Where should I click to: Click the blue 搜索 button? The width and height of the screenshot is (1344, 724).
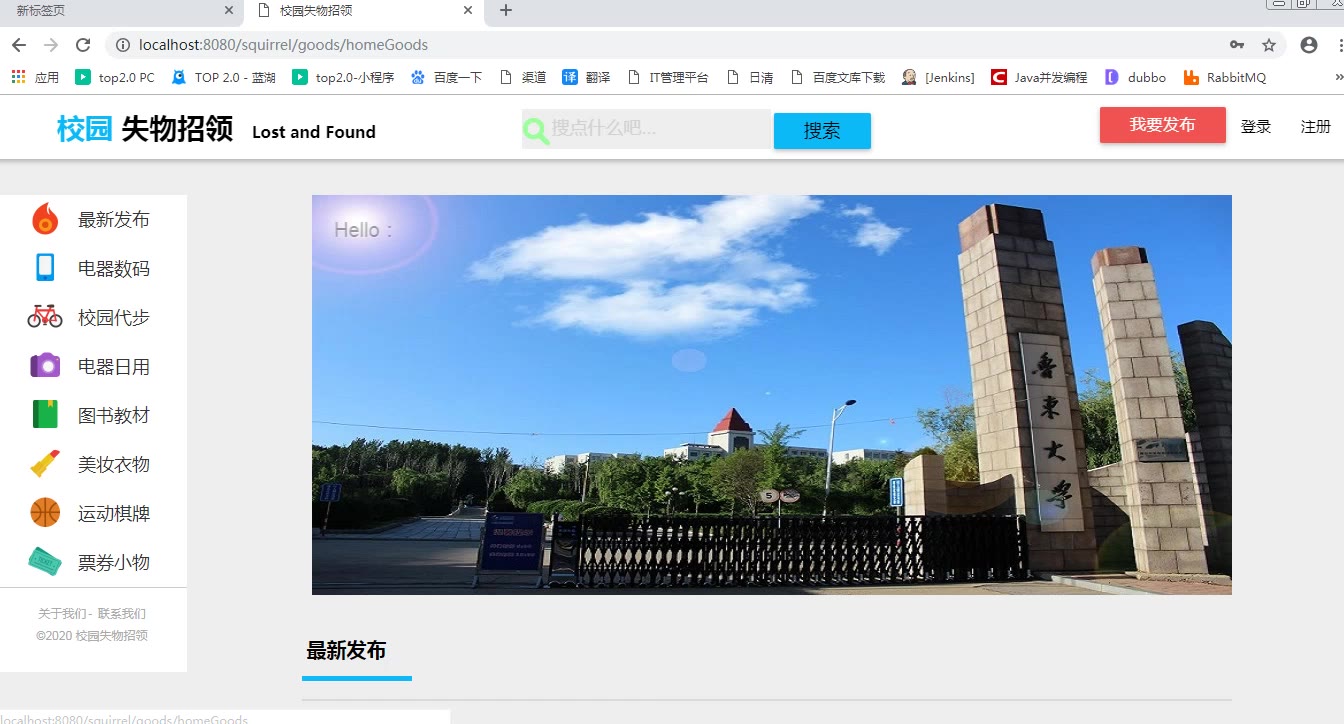(822, 131)
